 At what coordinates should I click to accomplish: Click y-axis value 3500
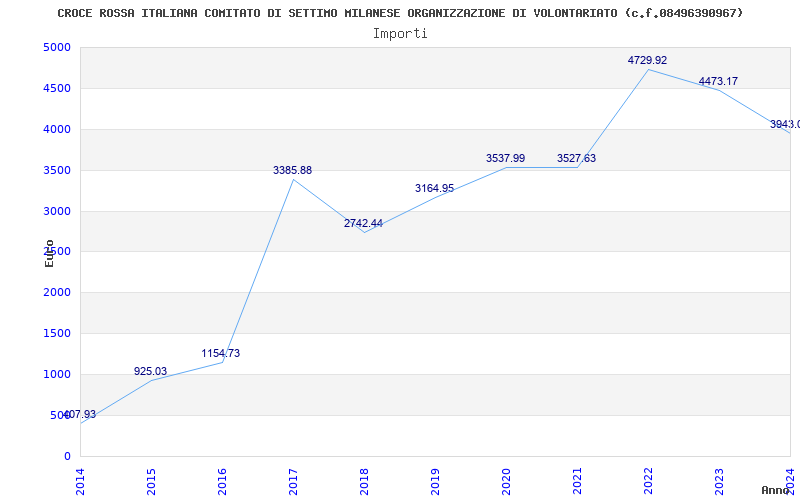point(57,170)
